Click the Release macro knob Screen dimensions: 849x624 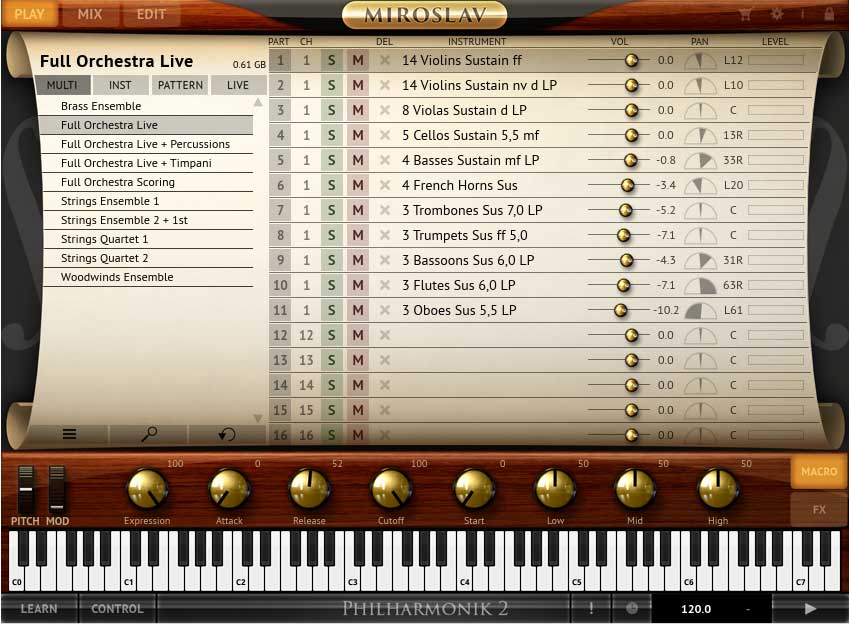pyautogui.click(x=309, y=489)
